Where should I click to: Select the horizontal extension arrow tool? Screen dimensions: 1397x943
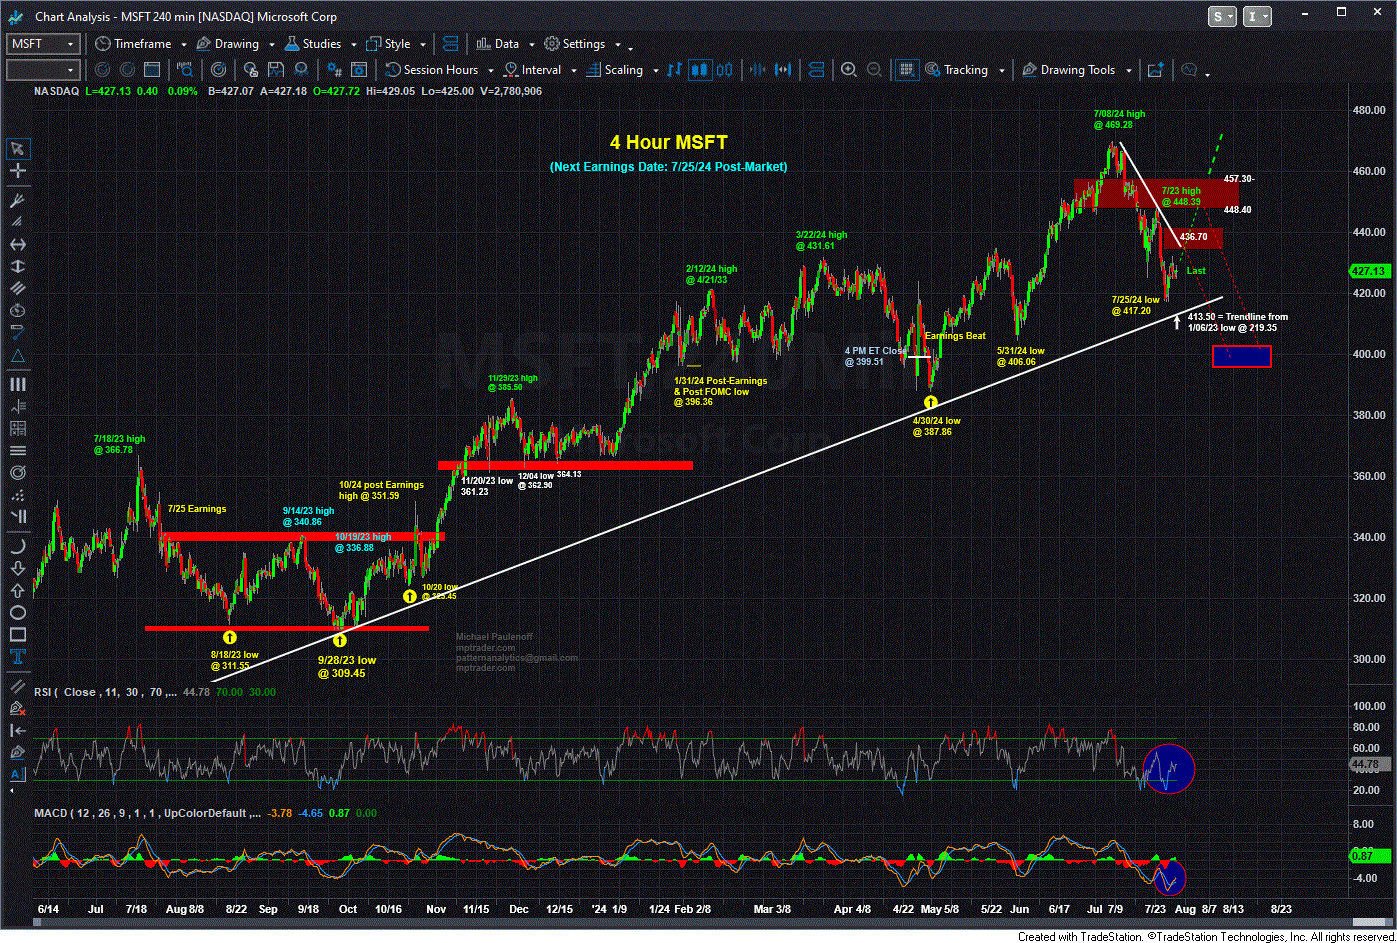click(19, 244)
